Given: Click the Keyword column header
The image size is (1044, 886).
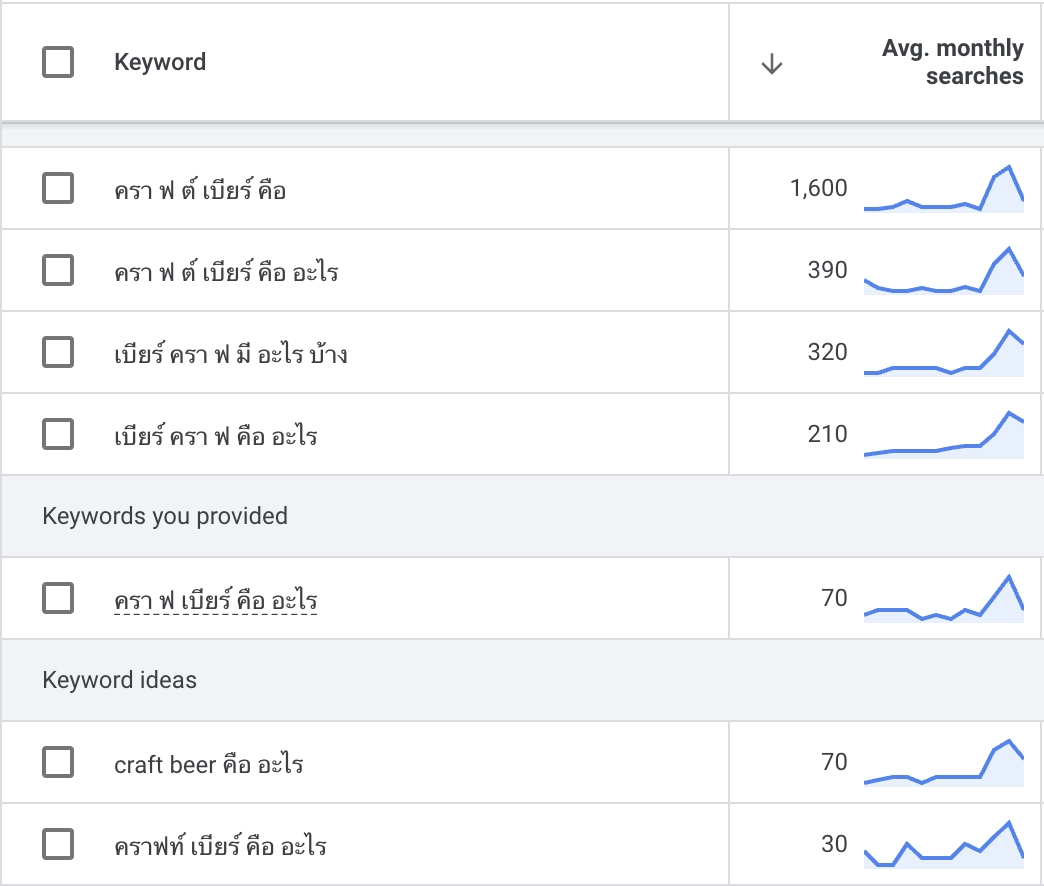Looking at the screenshot, I should (160, 62).
